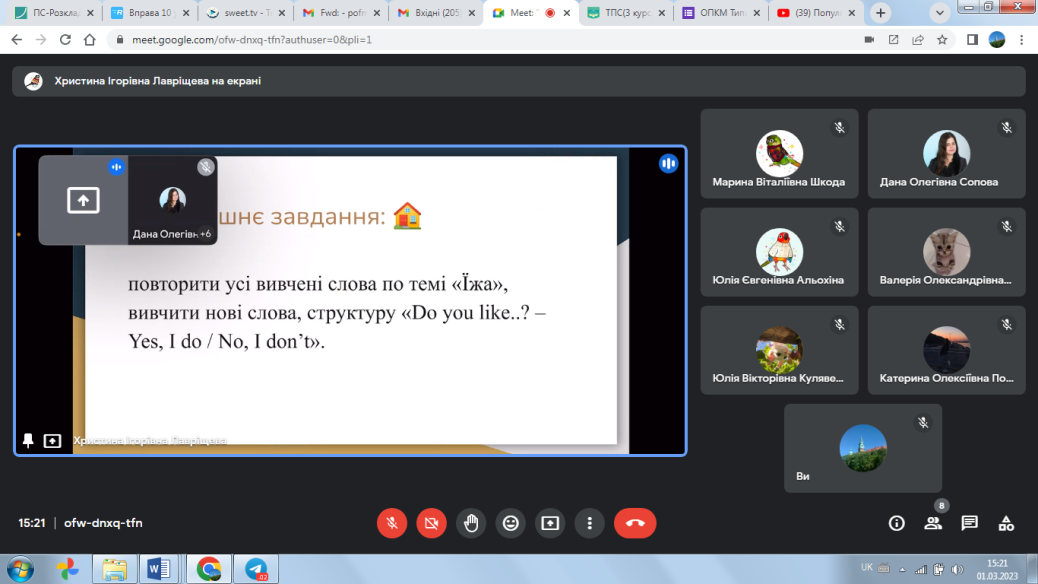
Task: Click presentation icon beside presenter name
Action: 52,441
